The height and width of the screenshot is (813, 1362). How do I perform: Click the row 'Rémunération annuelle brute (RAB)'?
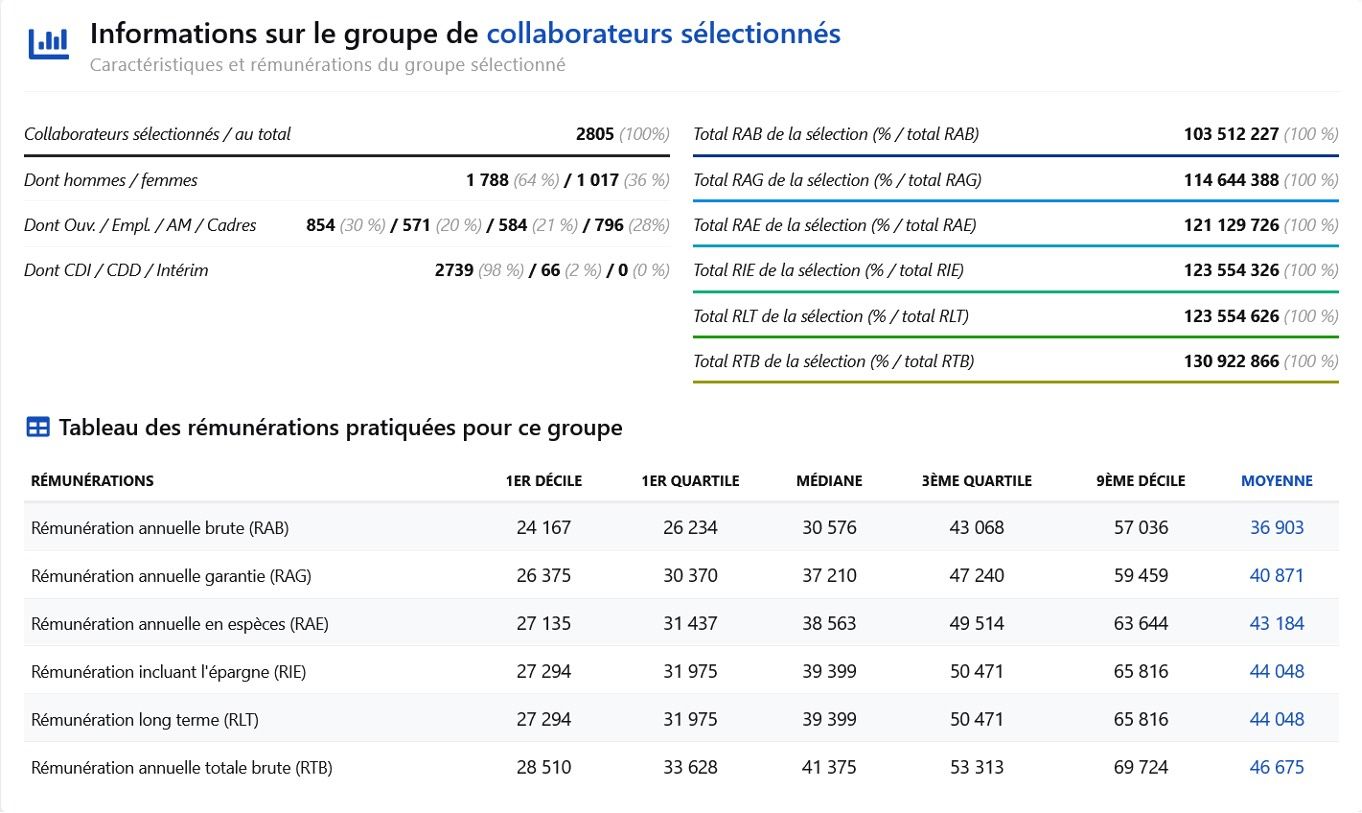coord(681,527)
